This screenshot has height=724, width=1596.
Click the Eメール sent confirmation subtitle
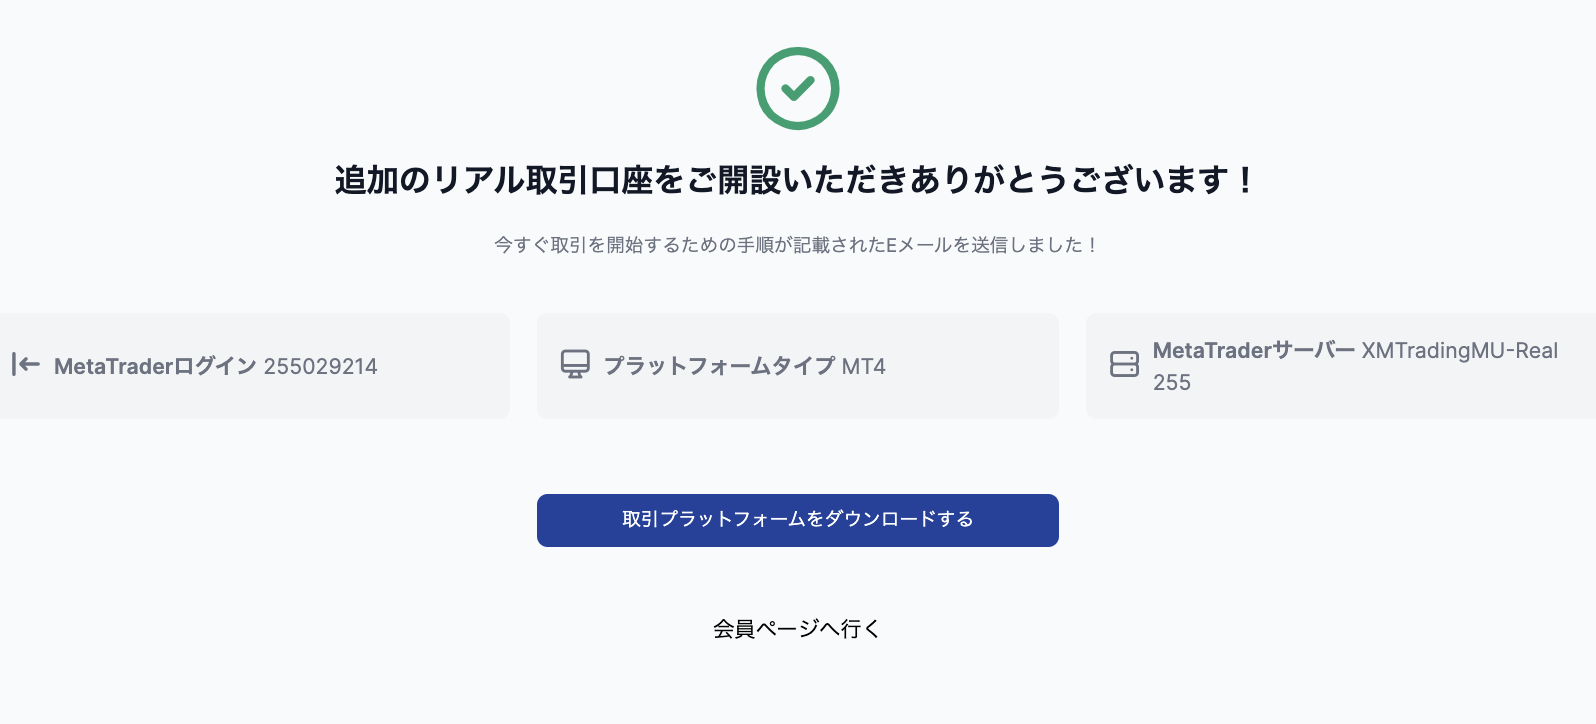(797, 245)
